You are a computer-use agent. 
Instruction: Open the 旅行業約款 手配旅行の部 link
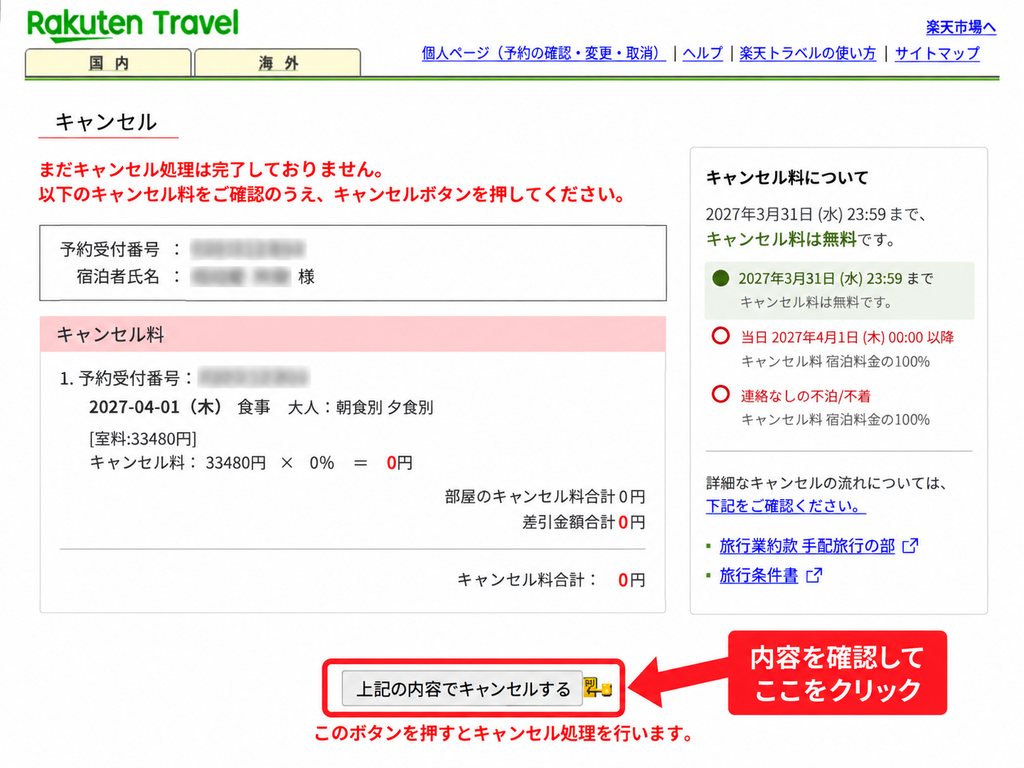[807, 546]
